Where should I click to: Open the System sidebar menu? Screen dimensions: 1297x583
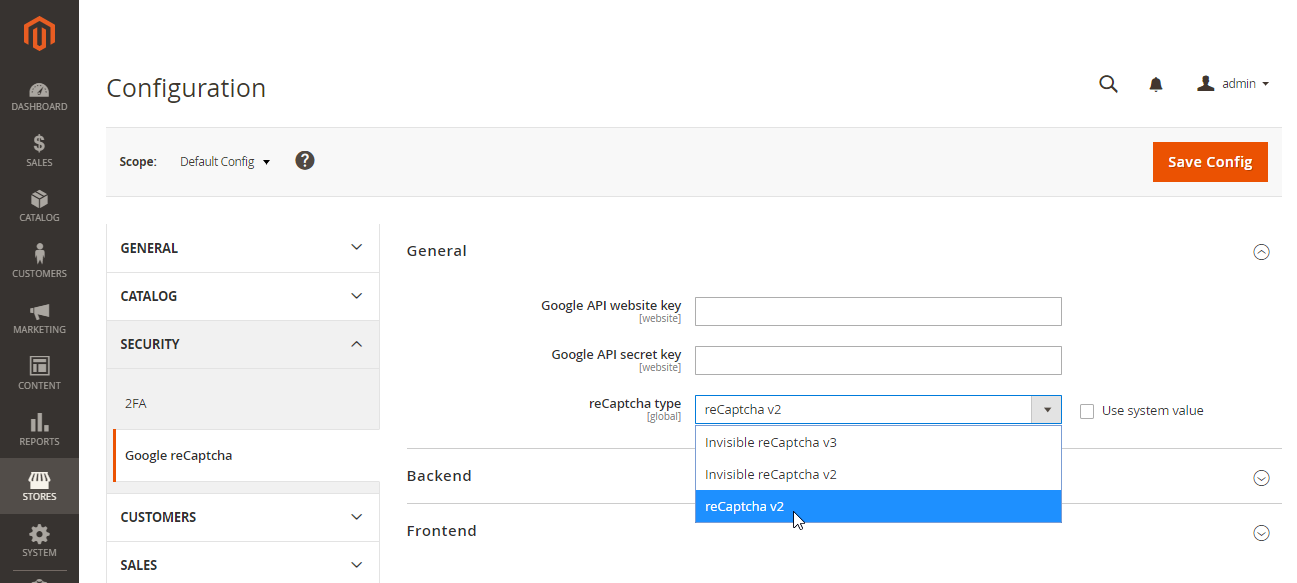pos(39,541)
